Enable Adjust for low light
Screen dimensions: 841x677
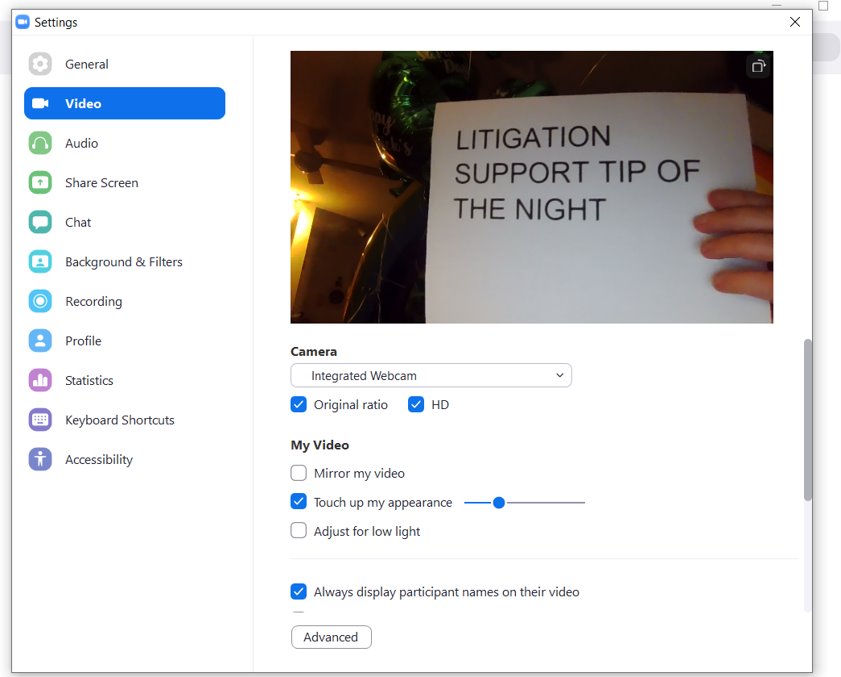click(298, 531)
